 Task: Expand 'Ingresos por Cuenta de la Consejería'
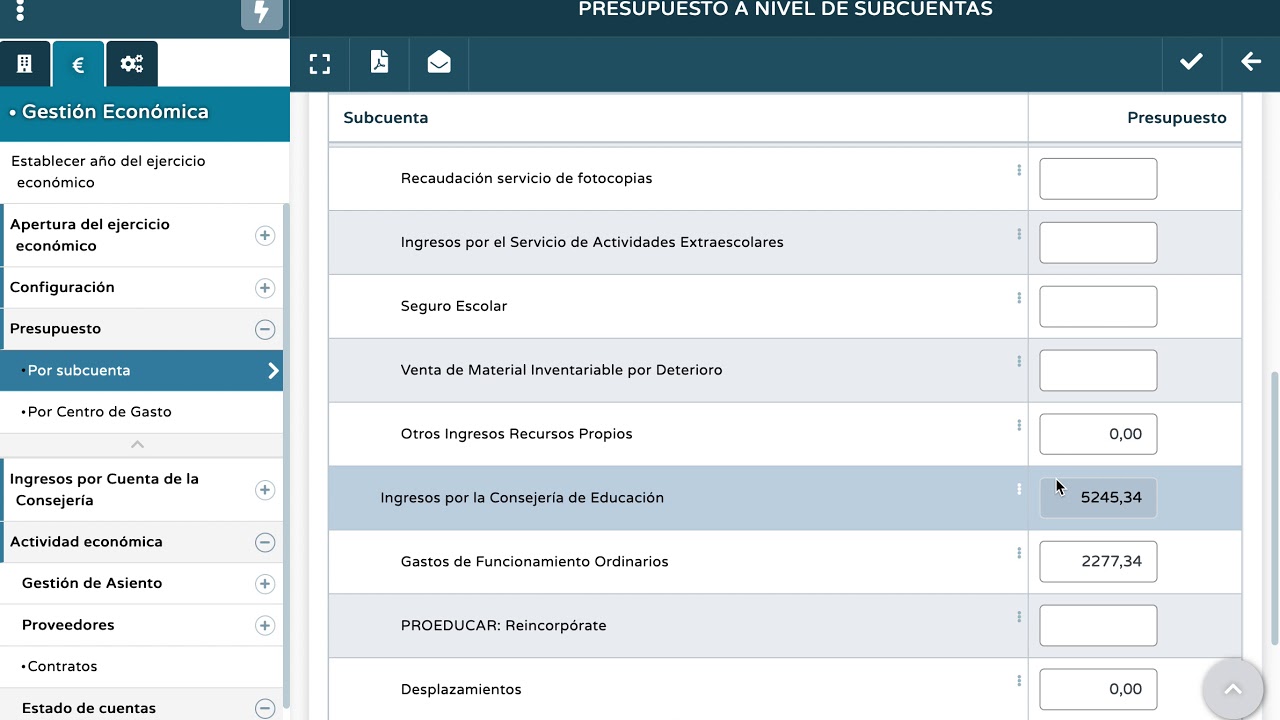pyautogui.click(x=265, y=490)
